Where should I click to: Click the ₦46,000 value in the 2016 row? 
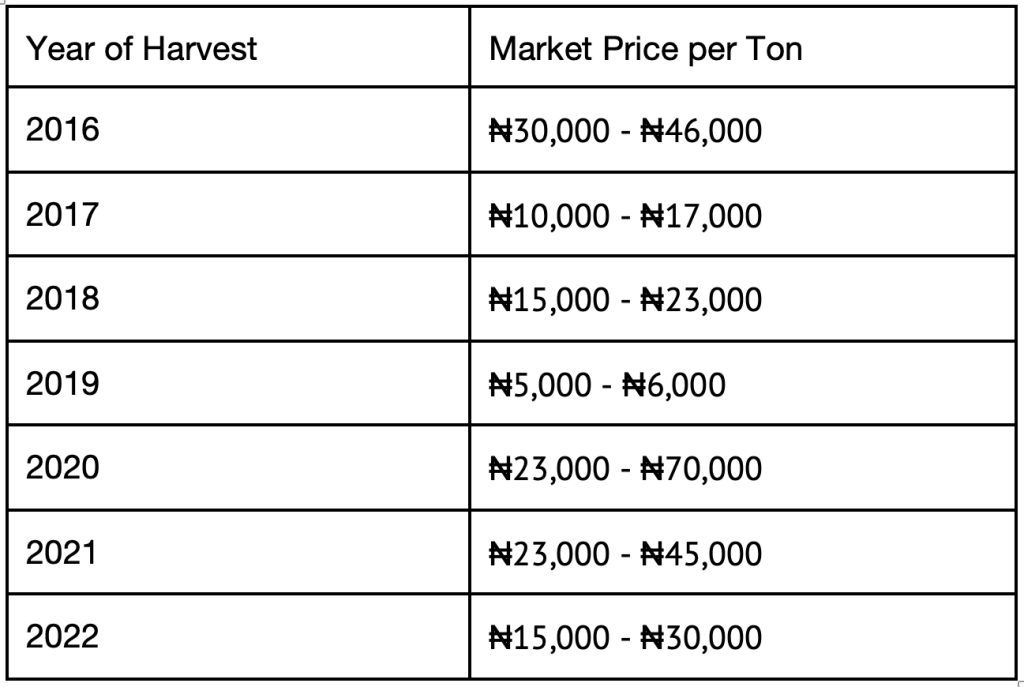[701, 130]
